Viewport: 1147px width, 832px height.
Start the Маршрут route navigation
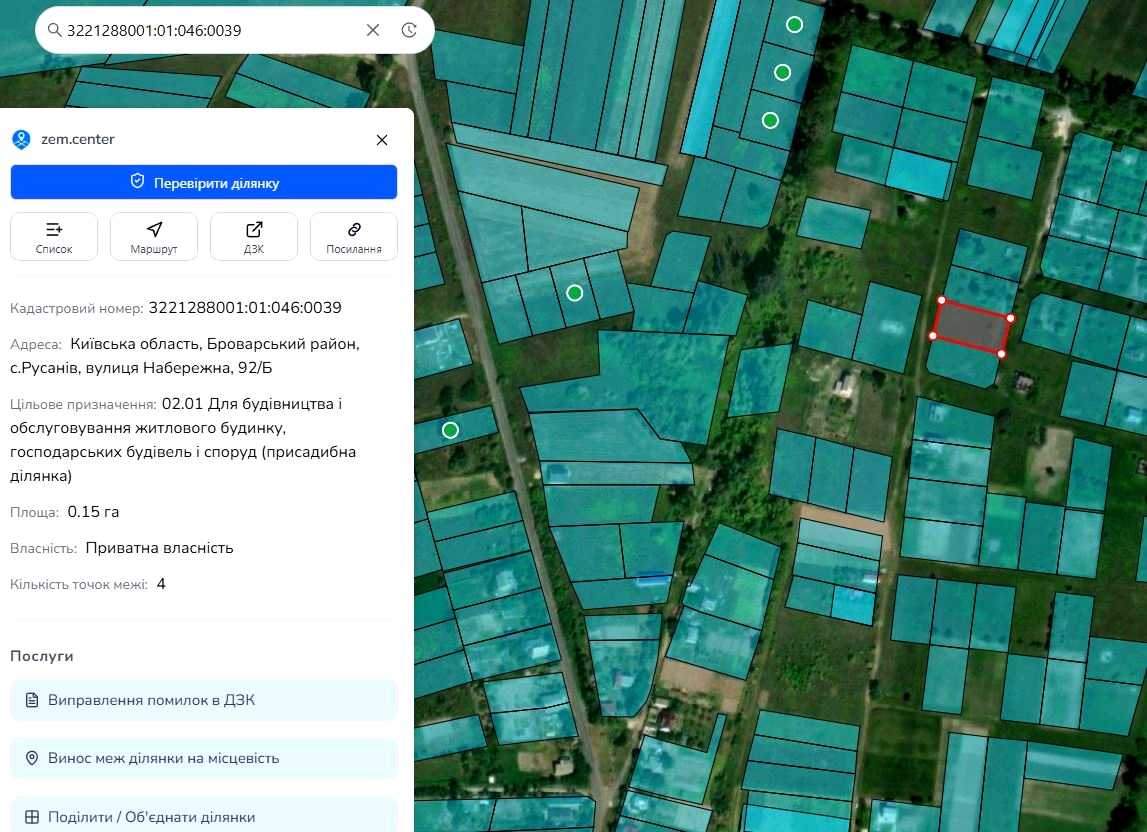tap(154, 236)
